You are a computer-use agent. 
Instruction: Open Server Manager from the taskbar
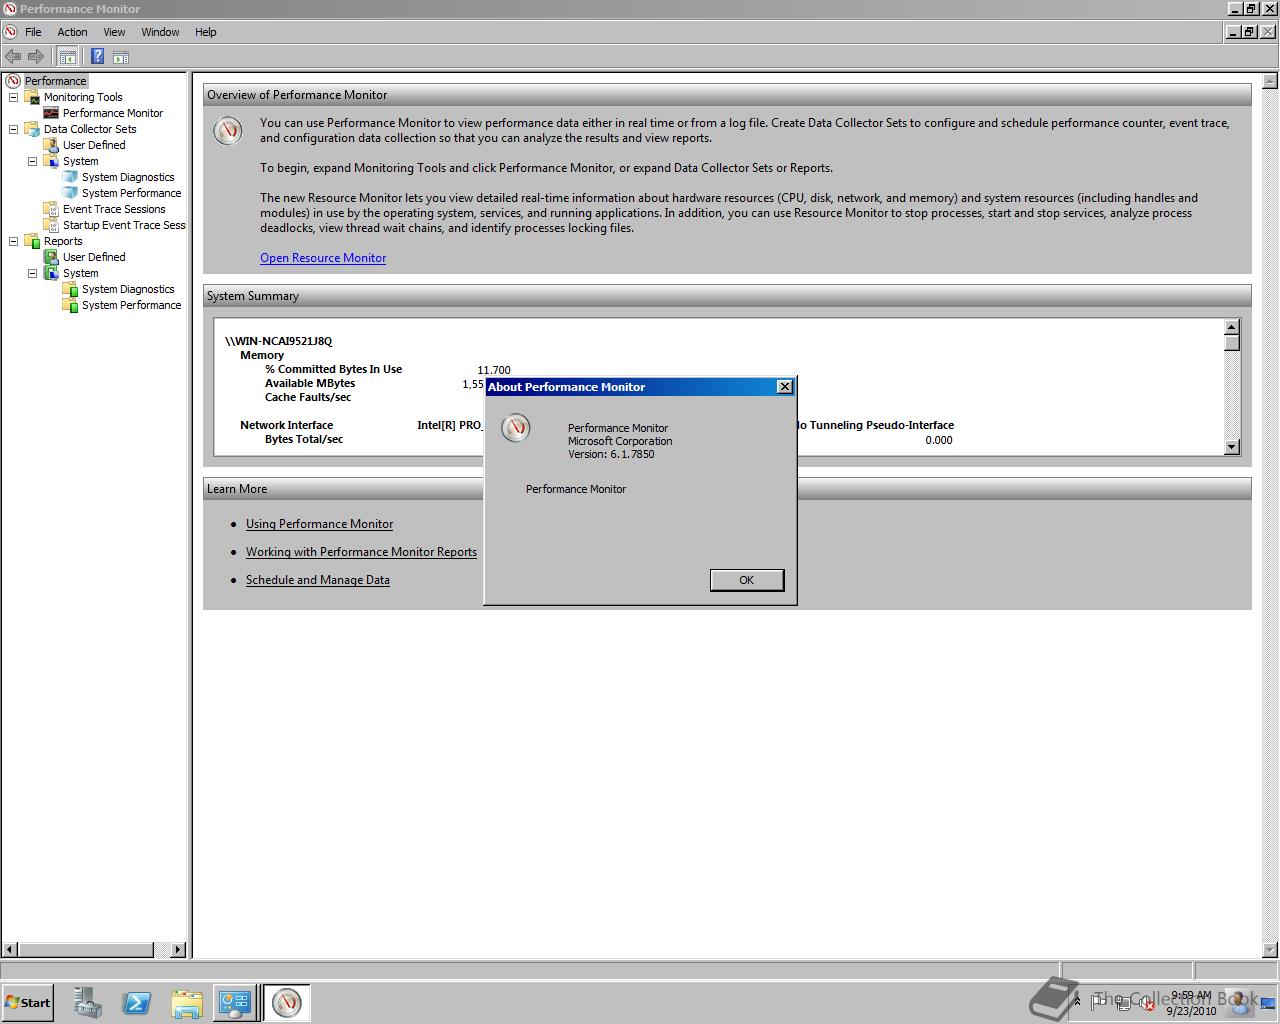click(x=87, y=1003)
